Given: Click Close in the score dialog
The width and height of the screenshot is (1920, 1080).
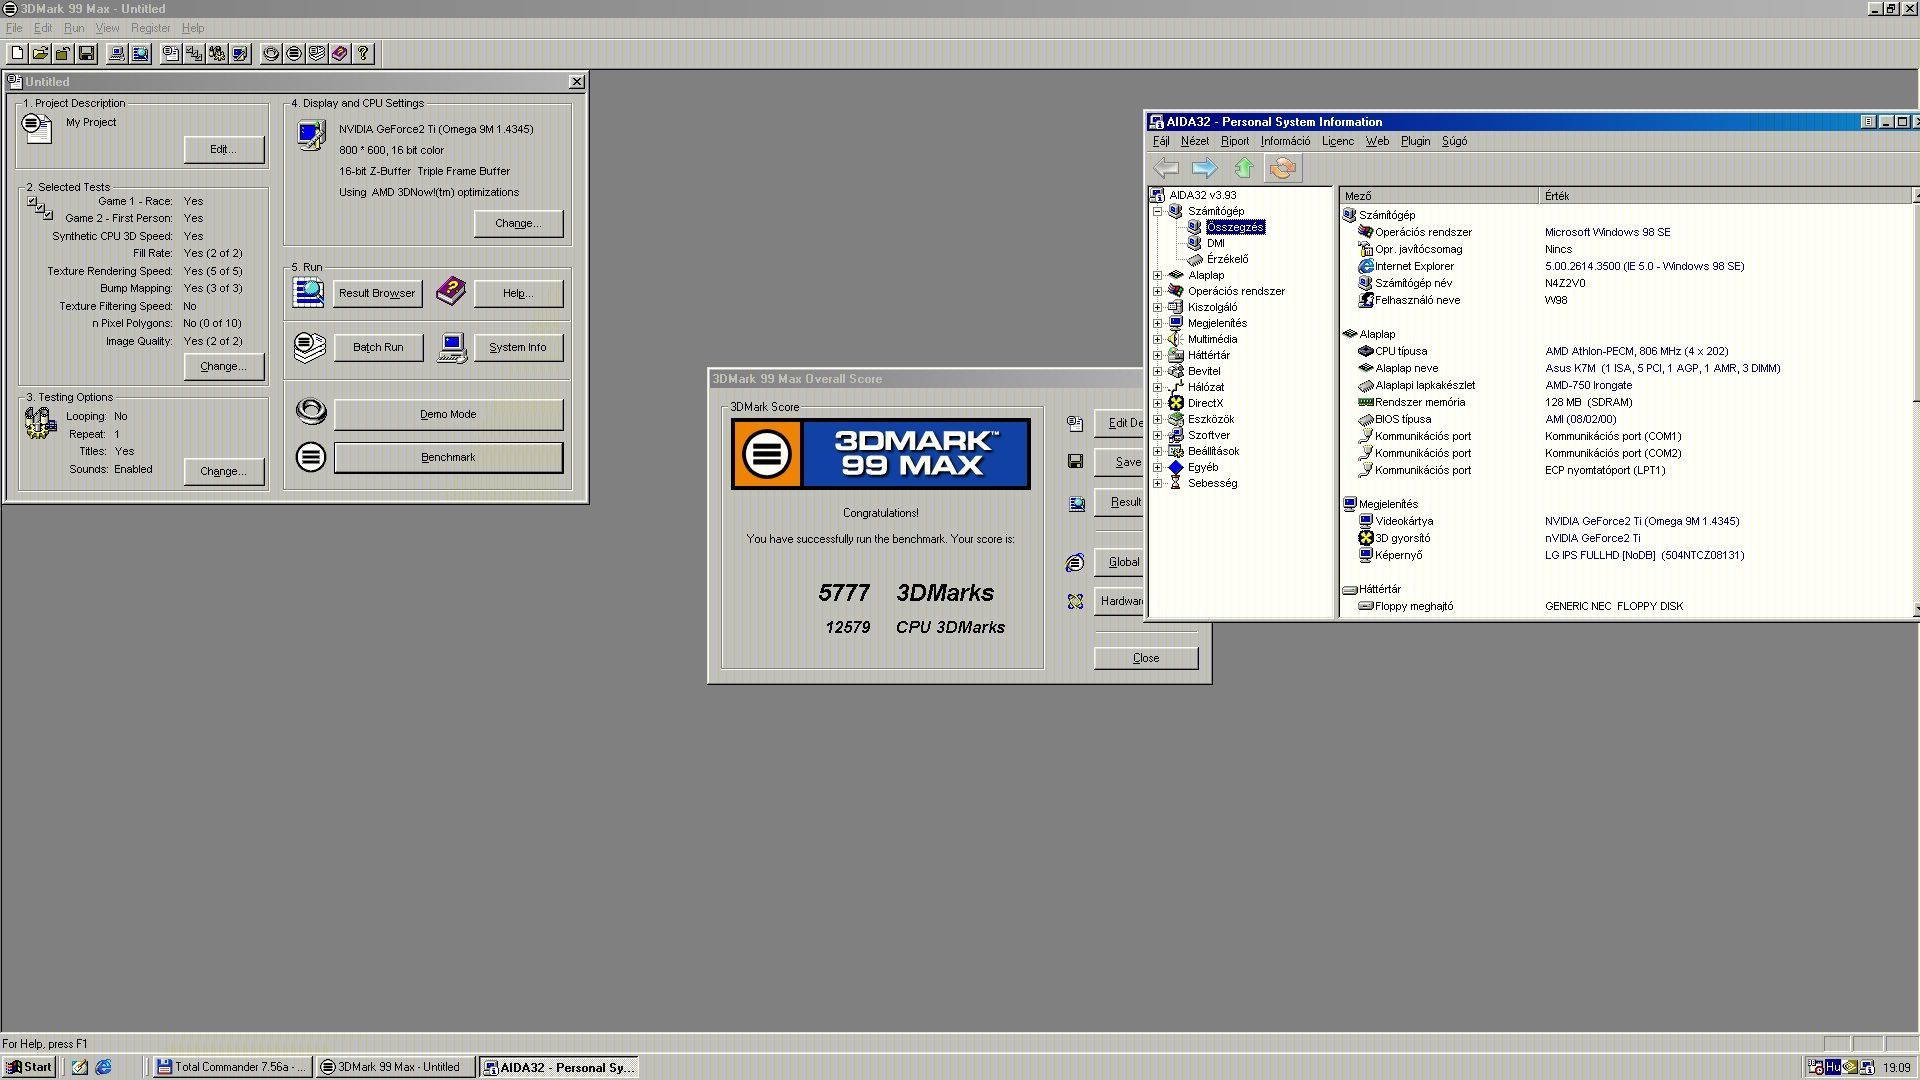Looking at the screenshot, I should [1145, 658].
